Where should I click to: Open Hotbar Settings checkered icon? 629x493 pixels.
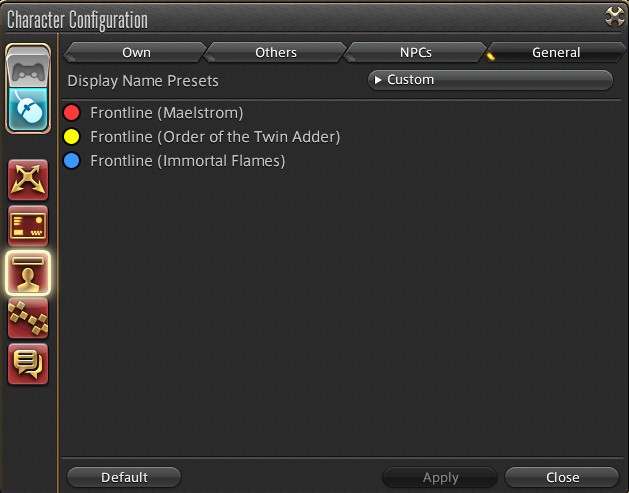pyautogui.click(x=28, y=318)
